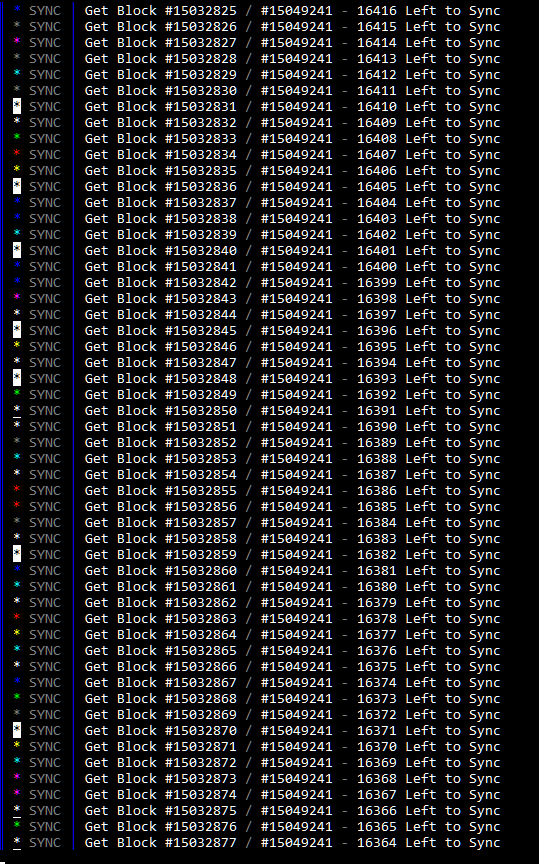
Task: Select "16380 Left to Sync" text
Action: (x=428, y=586)
